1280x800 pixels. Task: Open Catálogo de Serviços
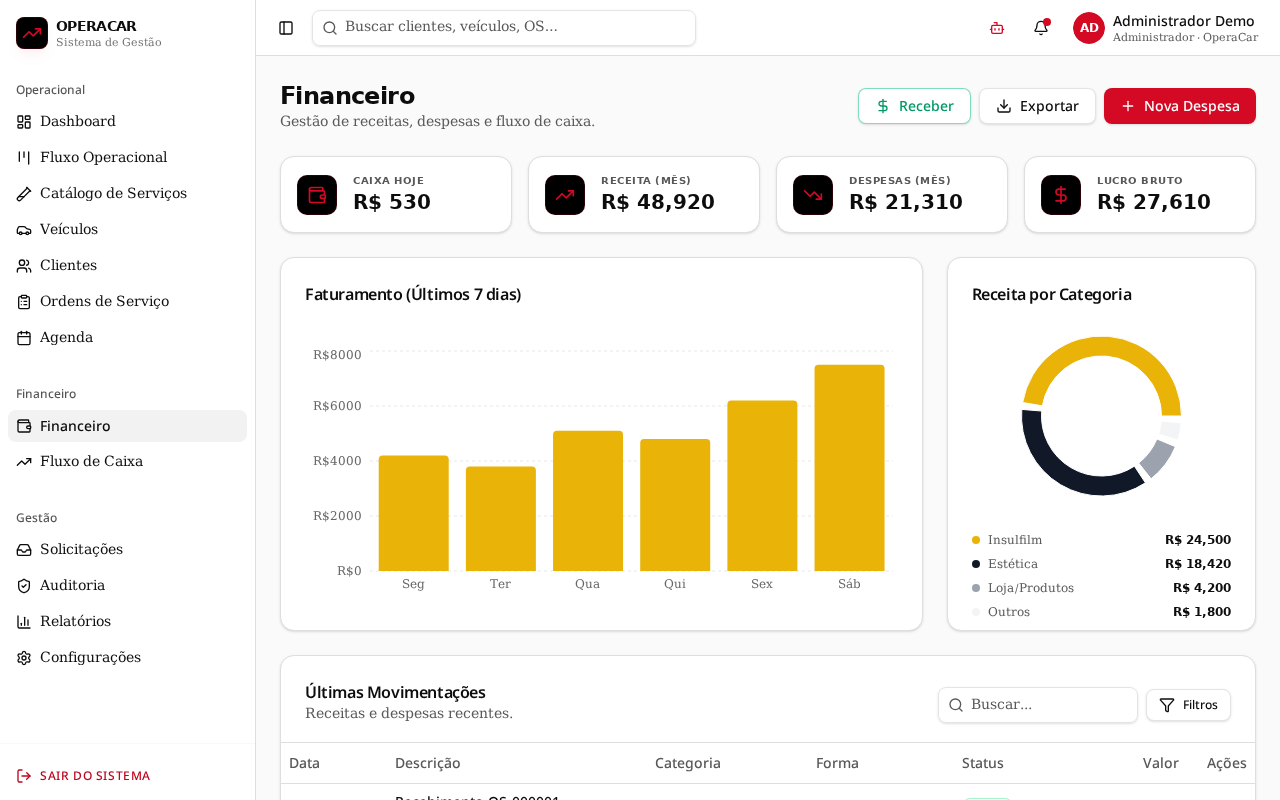[127, 194]
